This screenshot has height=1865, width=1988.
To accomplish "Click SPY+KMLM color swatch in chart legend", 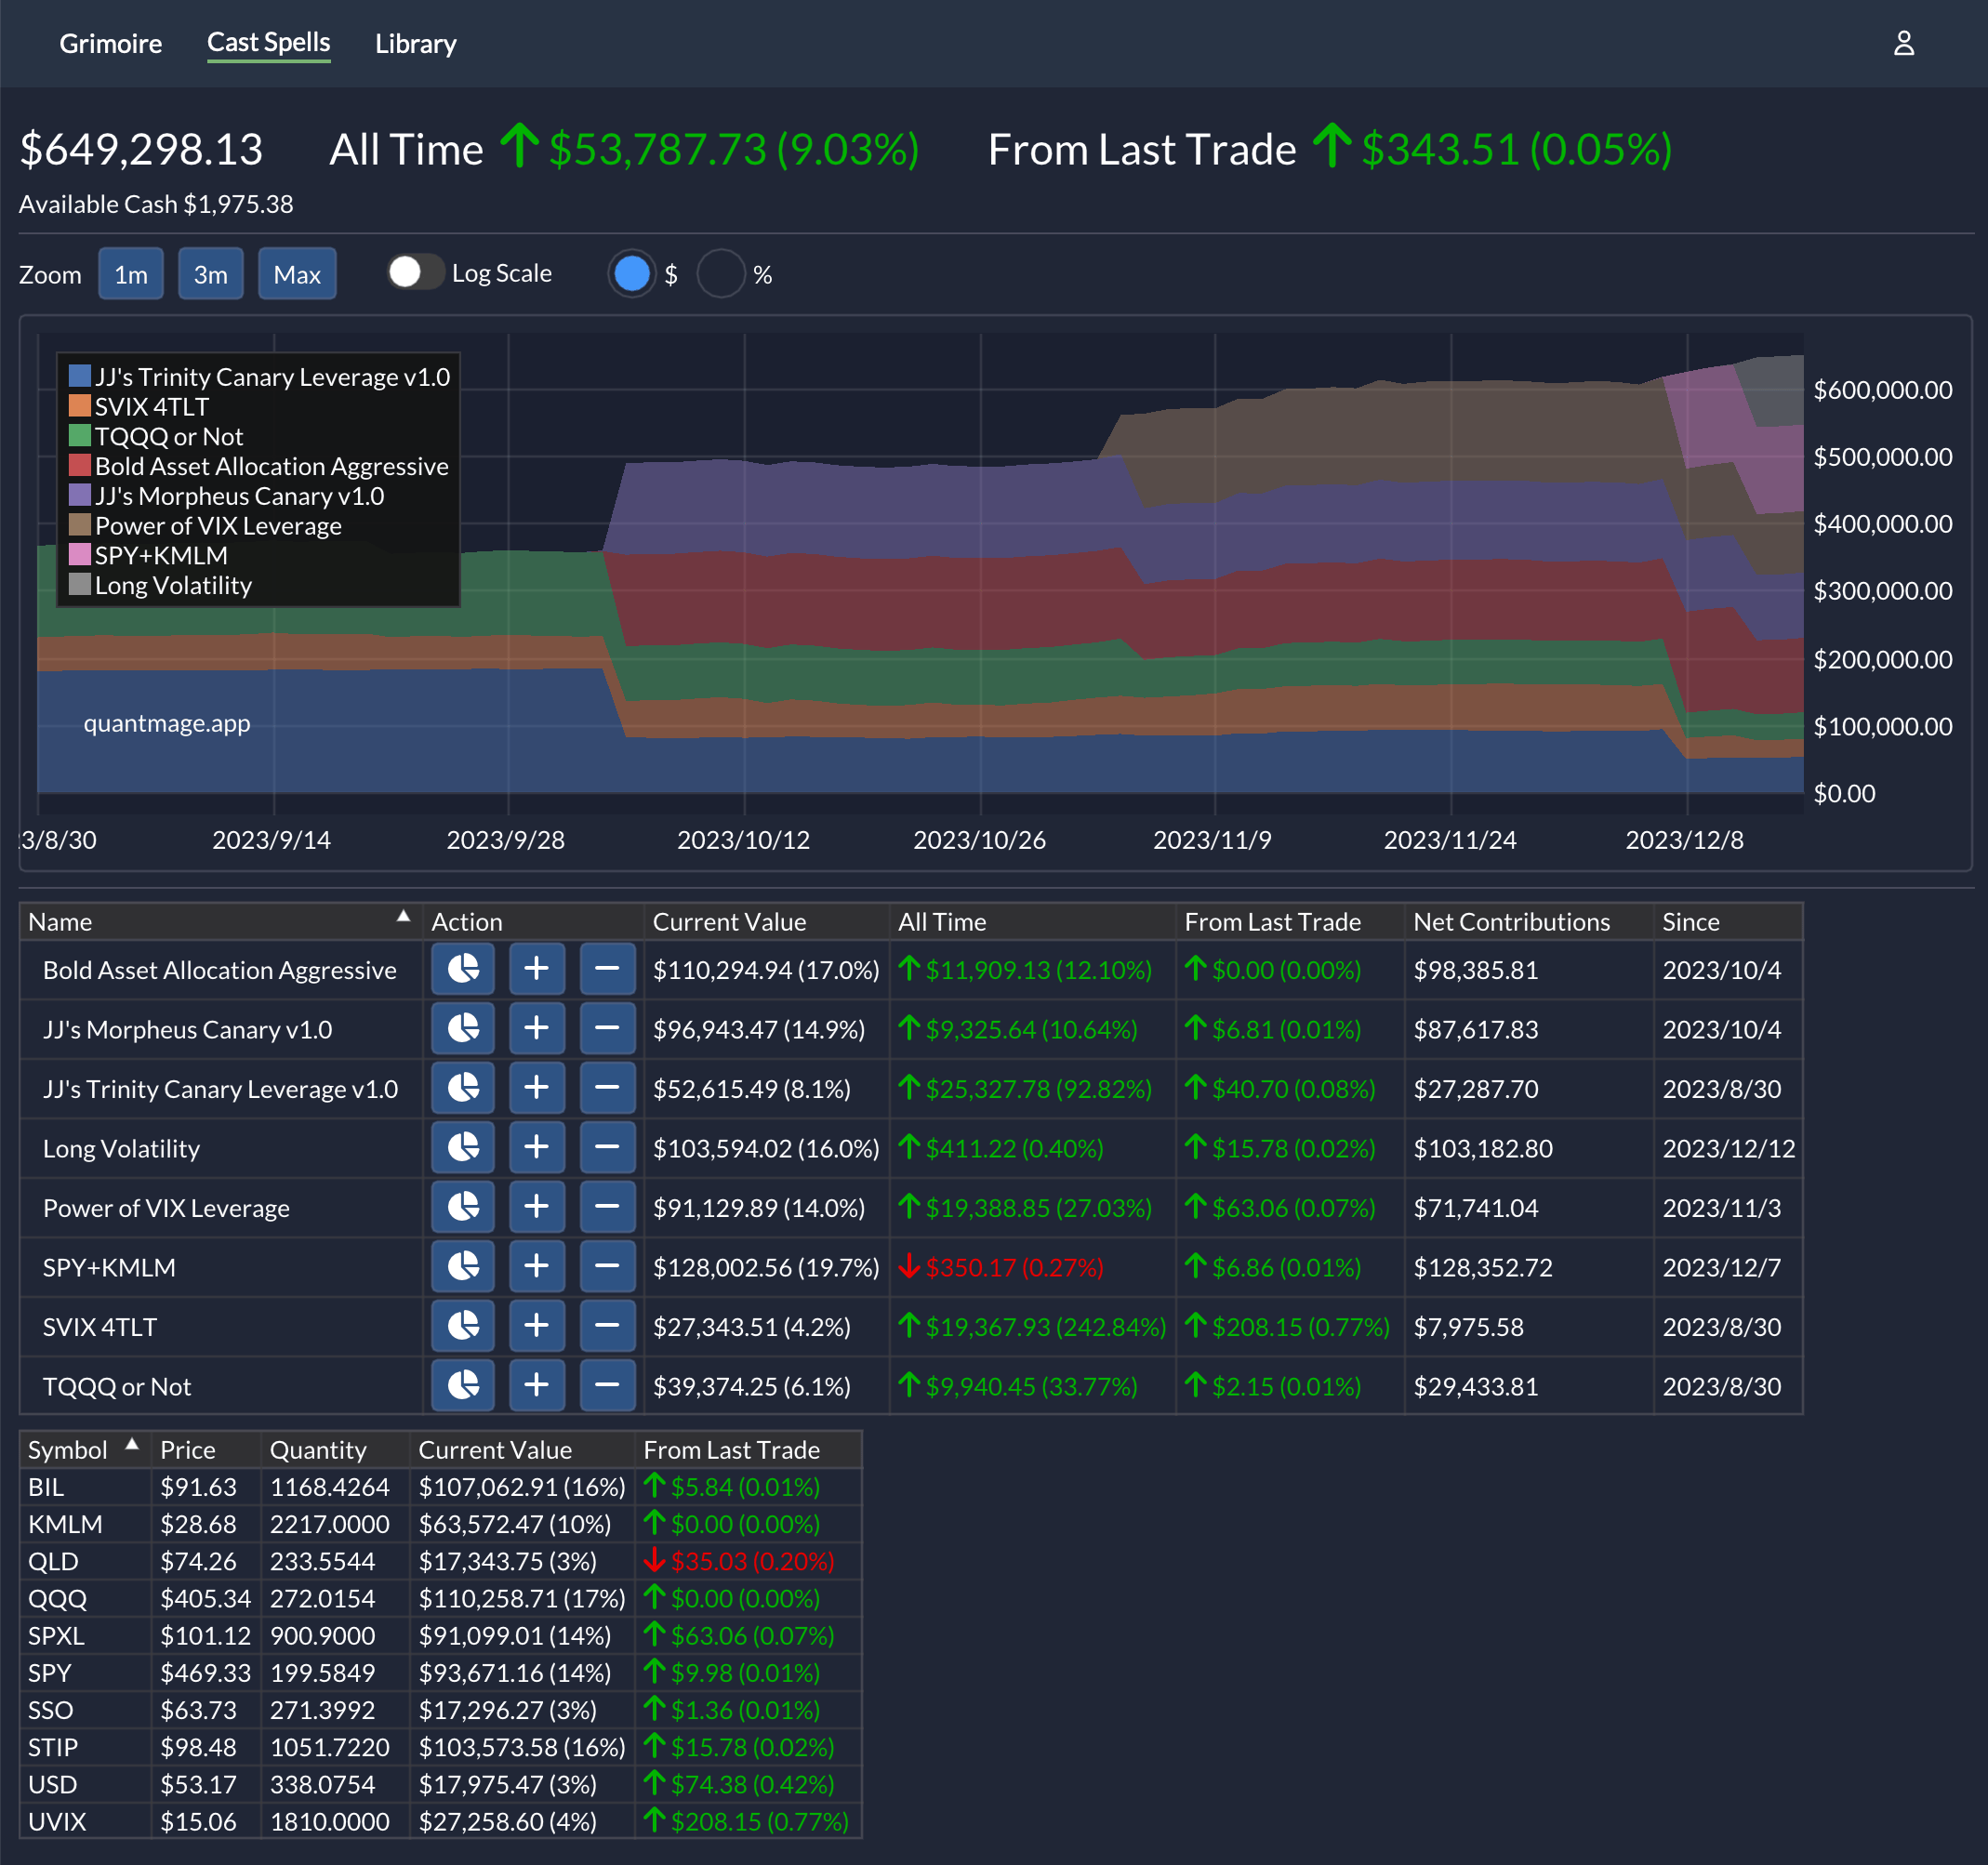I will (80, 554).
